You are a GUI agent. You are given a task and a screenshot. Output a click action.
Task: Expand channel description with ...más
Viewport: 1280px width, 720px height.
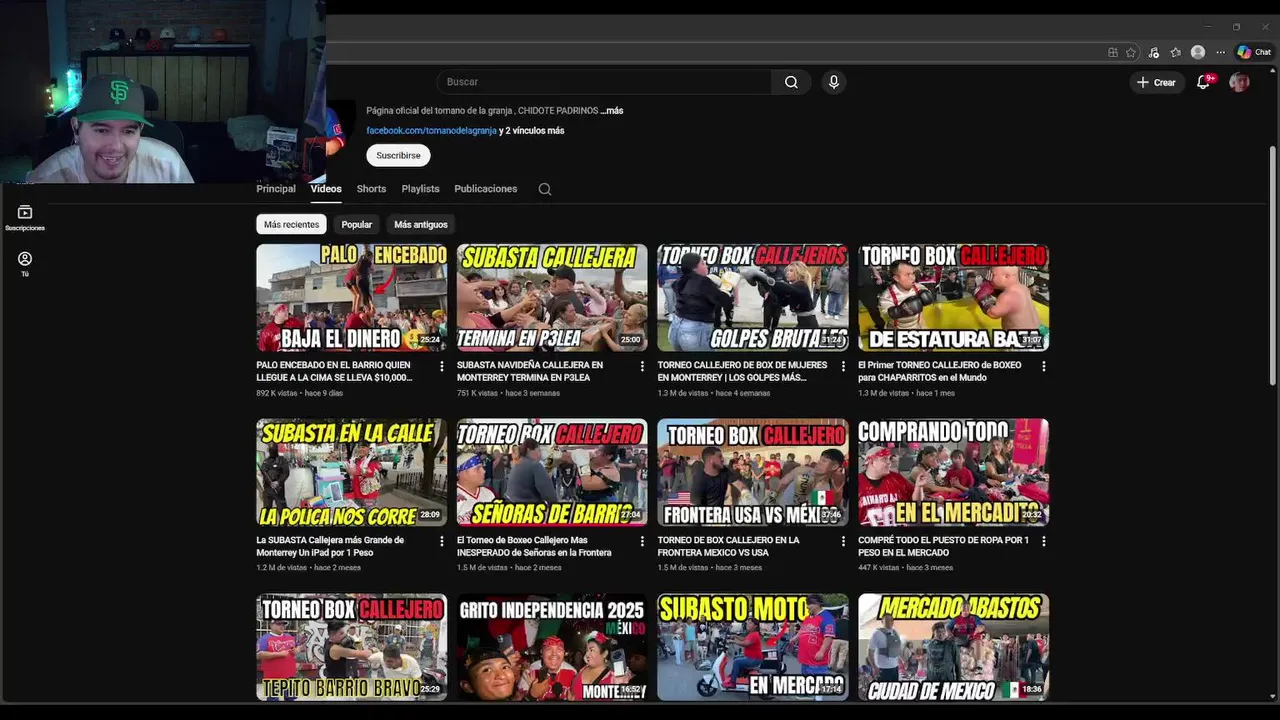click(612, 111)
